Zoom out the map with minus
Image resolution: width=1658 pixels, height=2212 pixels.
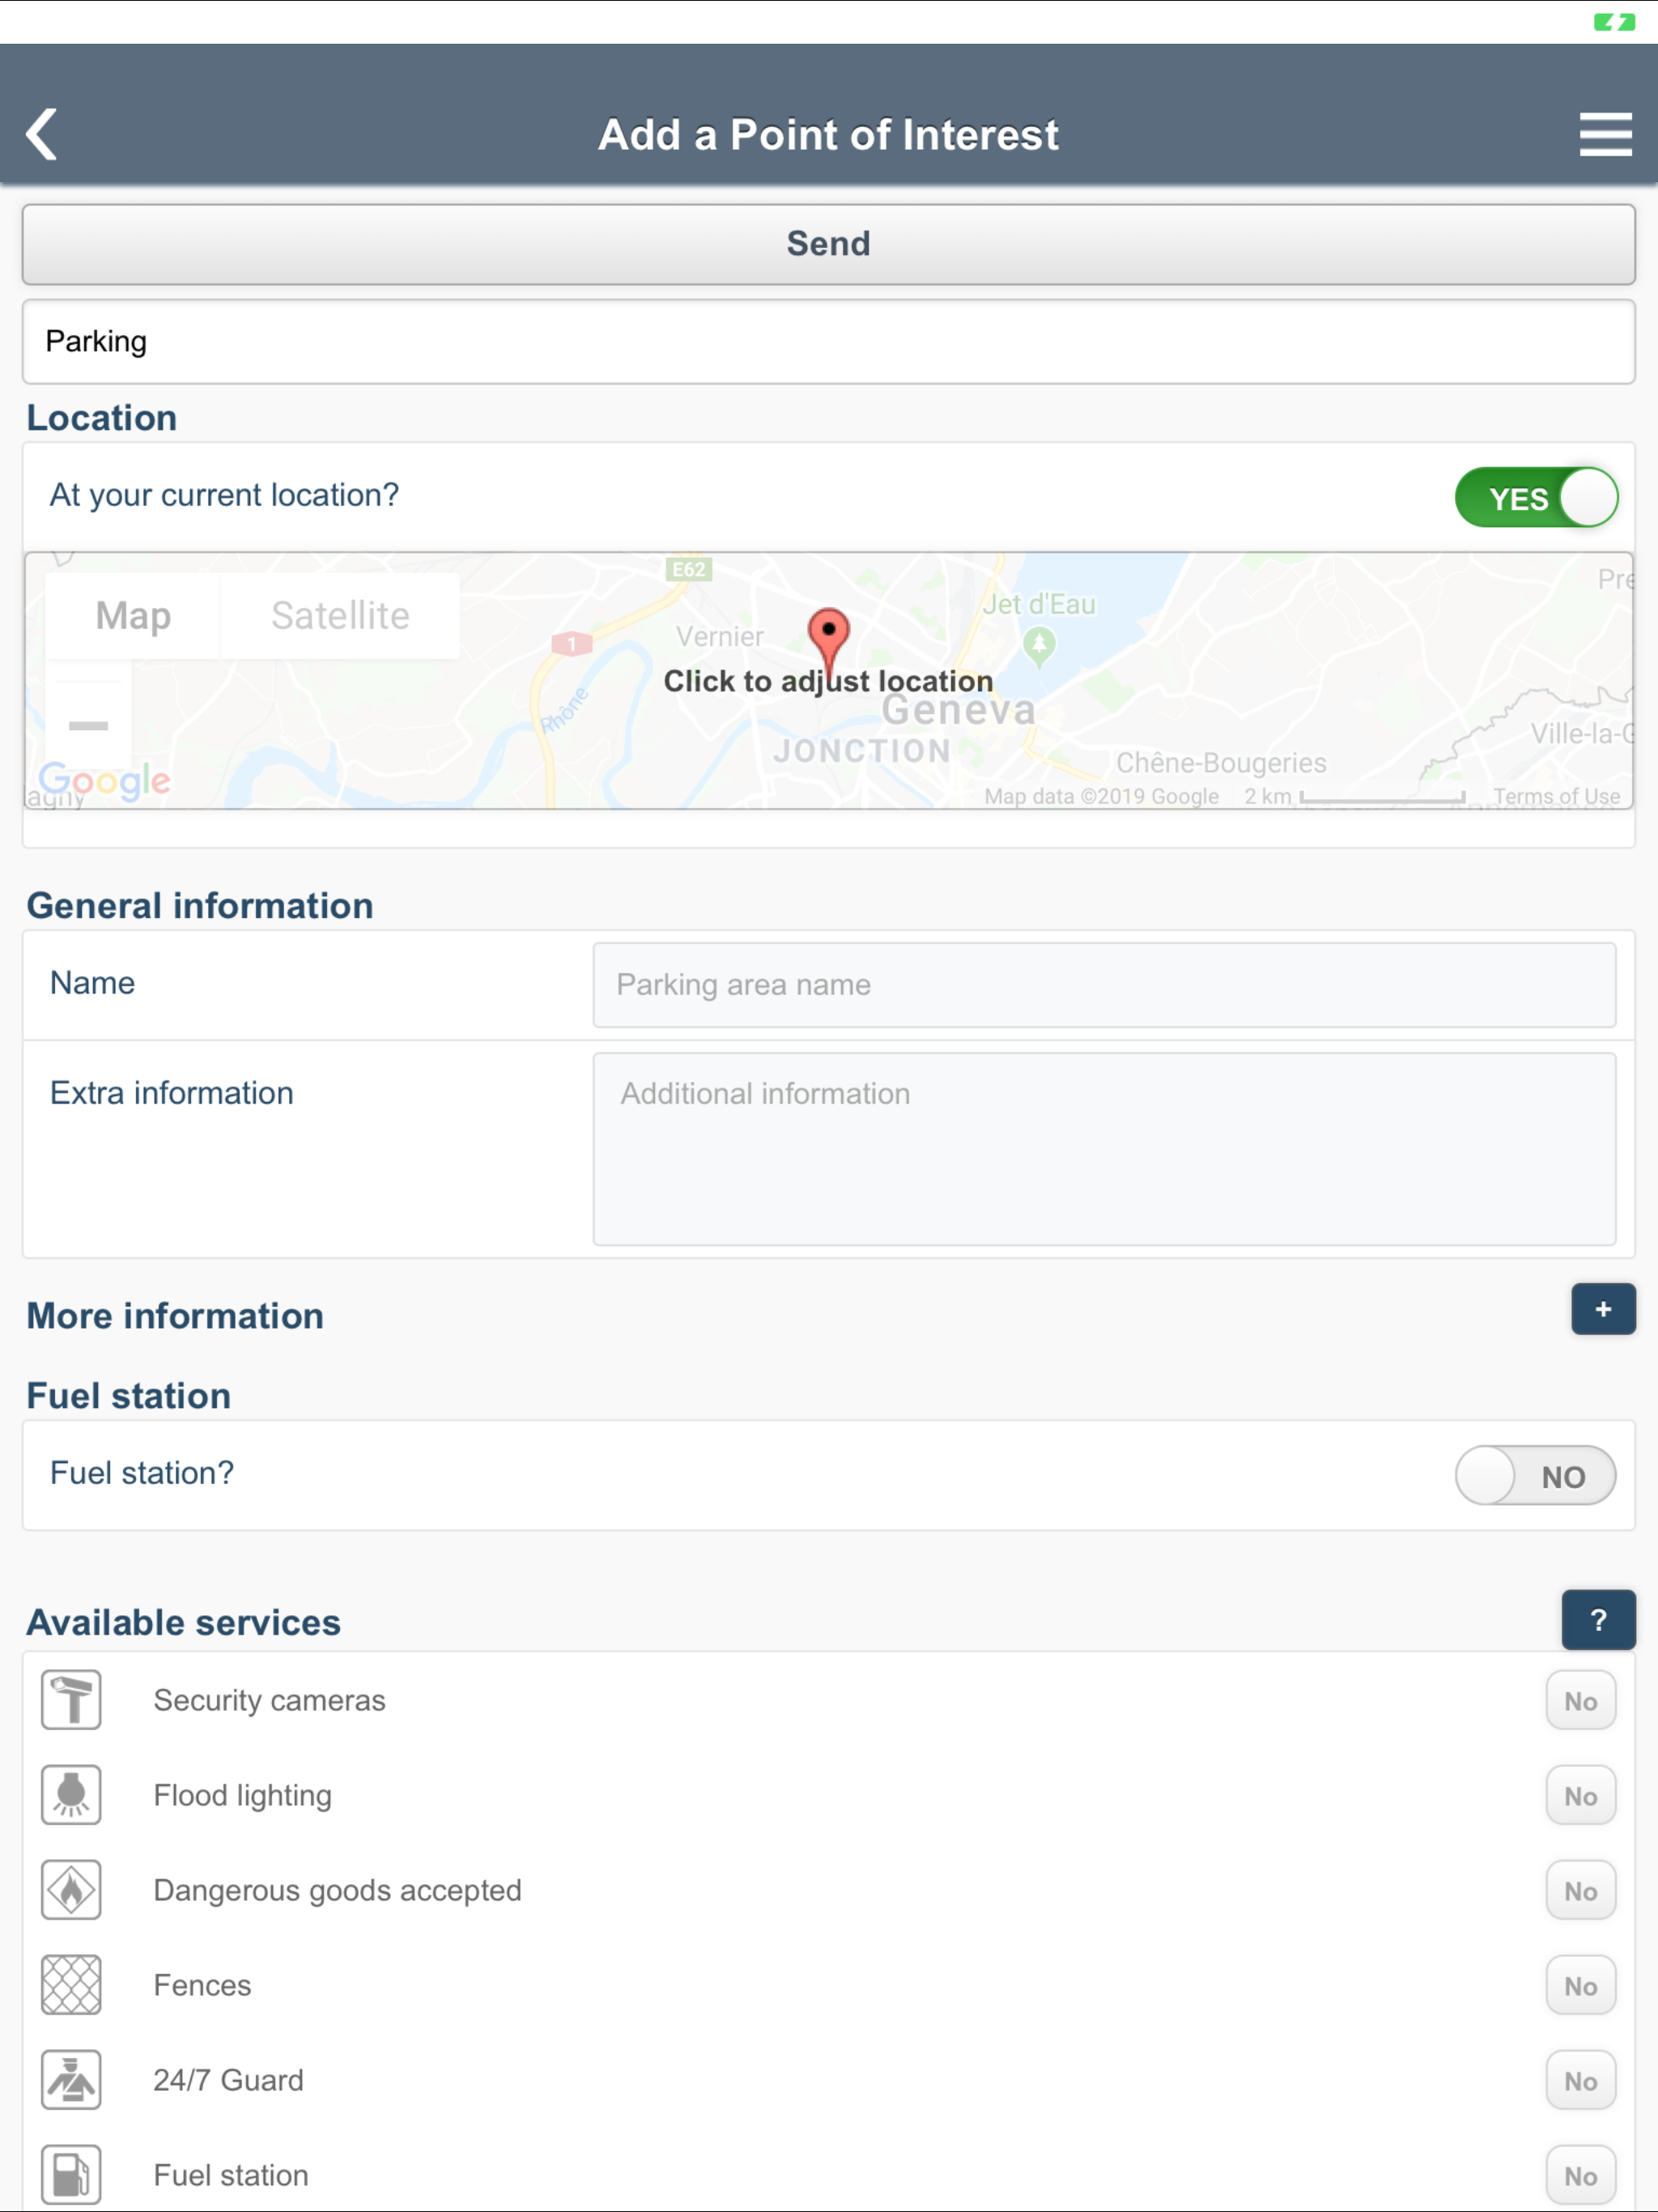(88, 725)
